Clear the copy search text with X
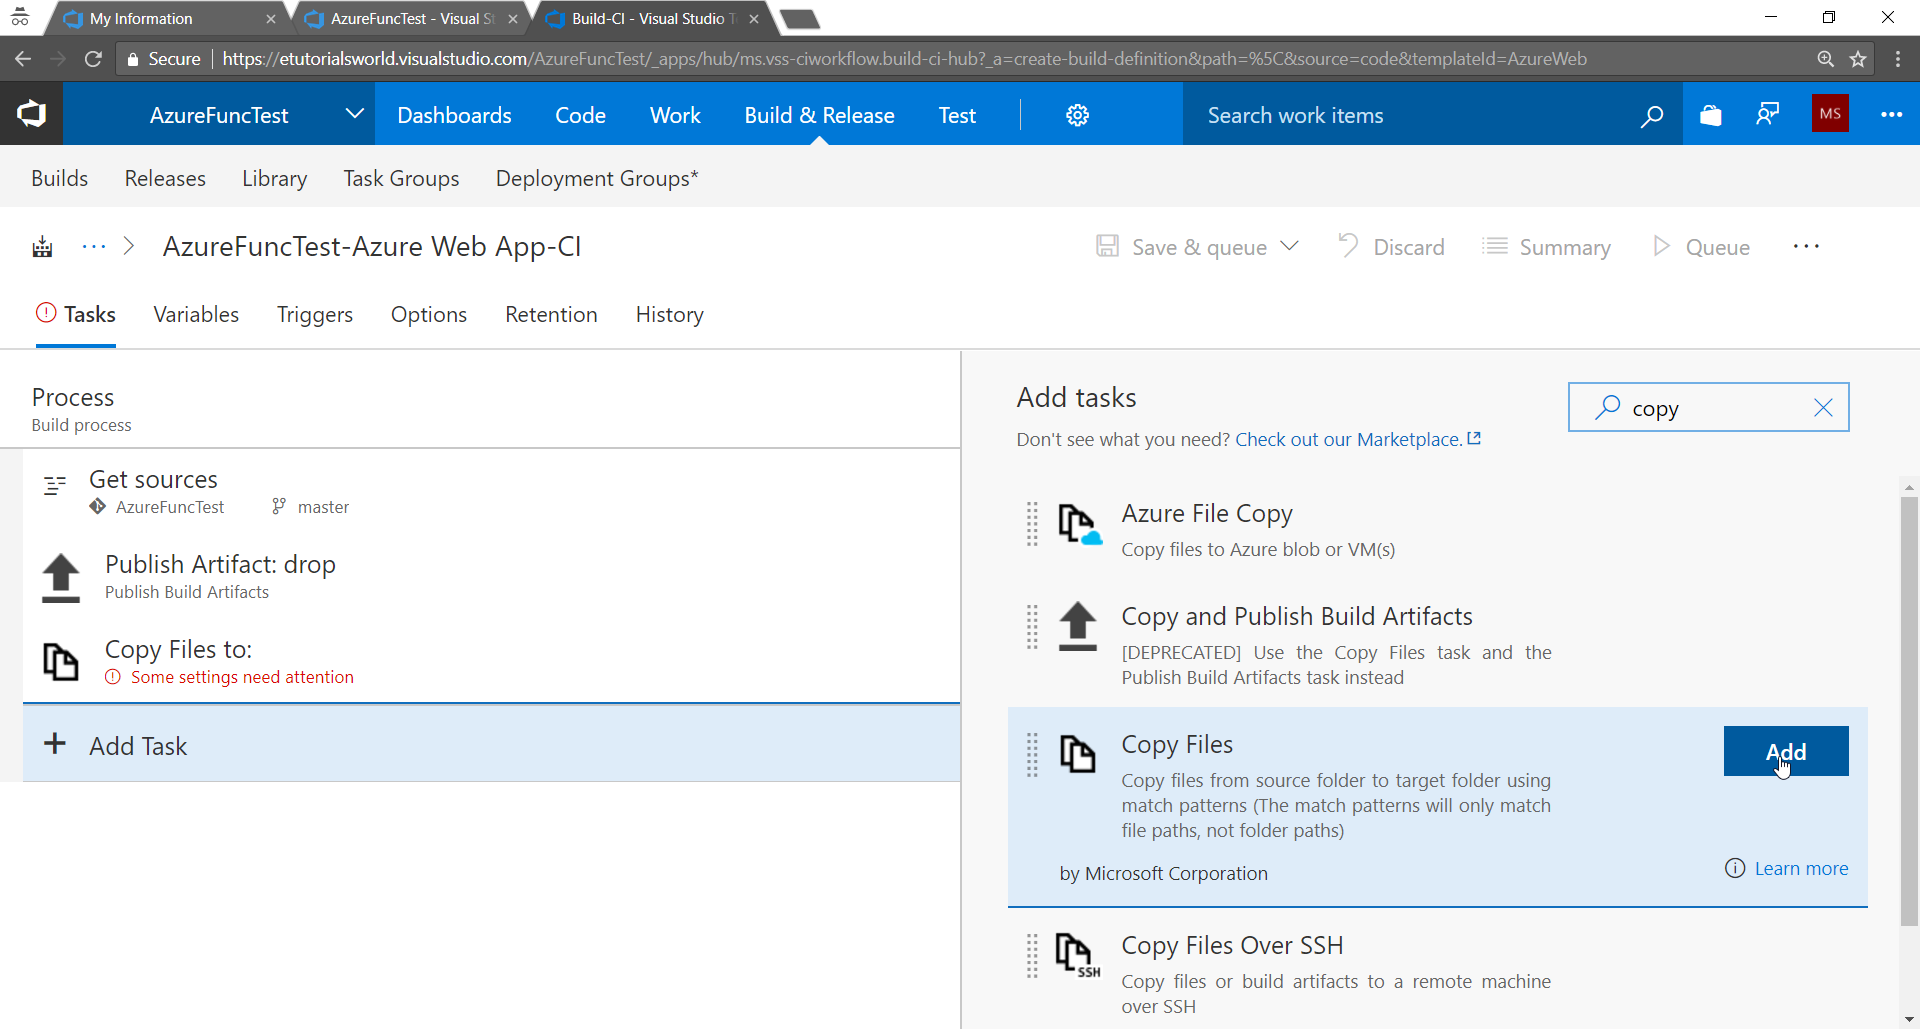 pyautogui.click(x=1823, y=408)
